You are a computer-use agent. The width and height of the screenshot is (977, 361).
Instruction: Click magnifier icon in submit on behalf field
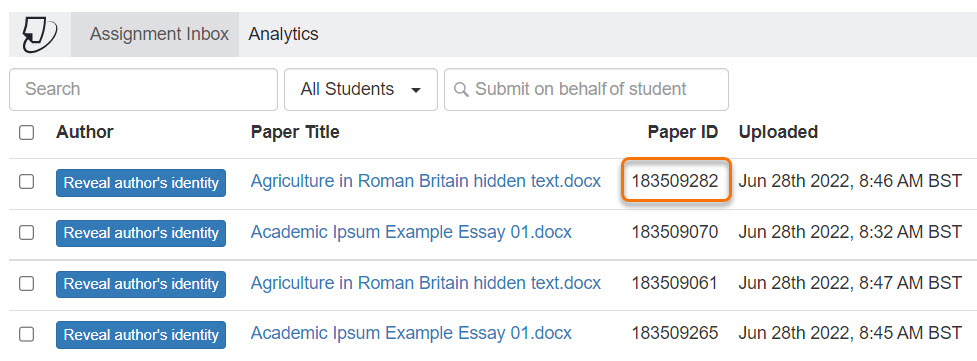[461, 89]
